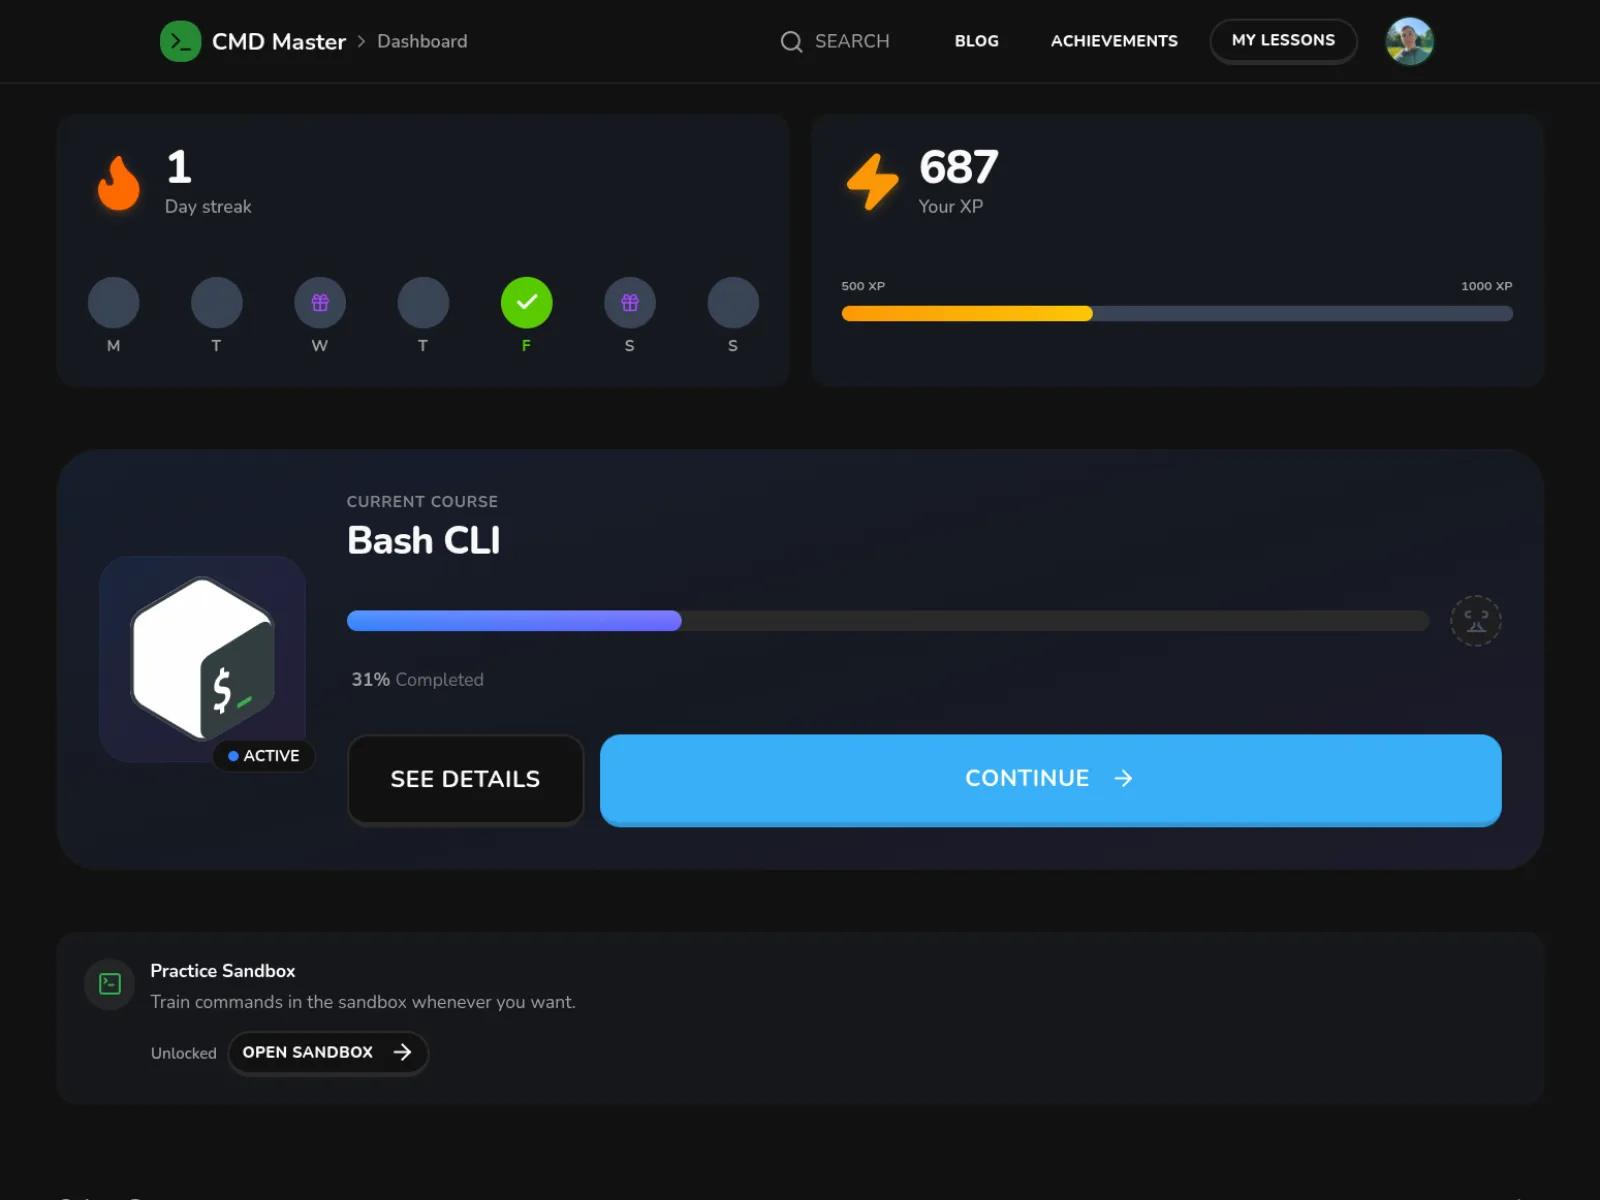Open the user profile avatar
The width and height of the screenshot is (1600, 1200).
click(1409, 41)
